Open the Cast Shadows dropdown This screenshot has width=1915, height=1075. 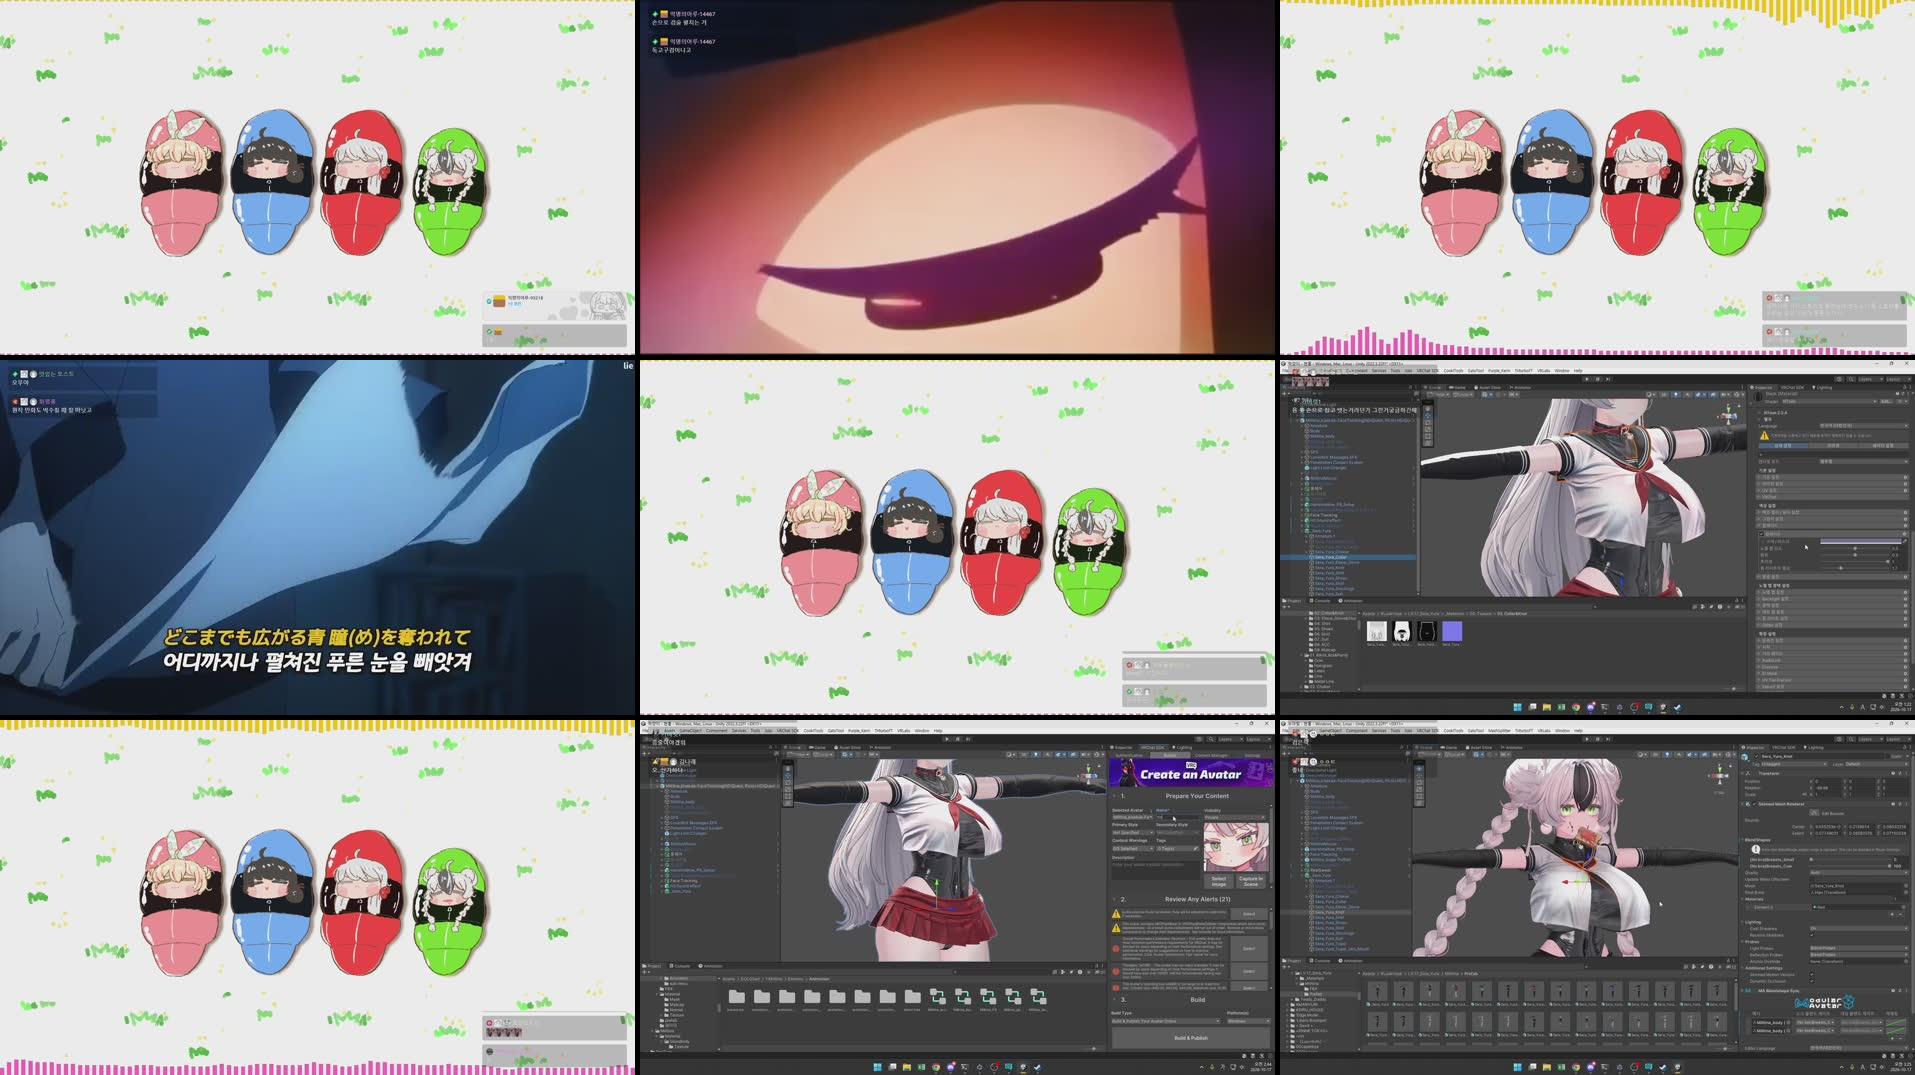[x=1858, y=928]
